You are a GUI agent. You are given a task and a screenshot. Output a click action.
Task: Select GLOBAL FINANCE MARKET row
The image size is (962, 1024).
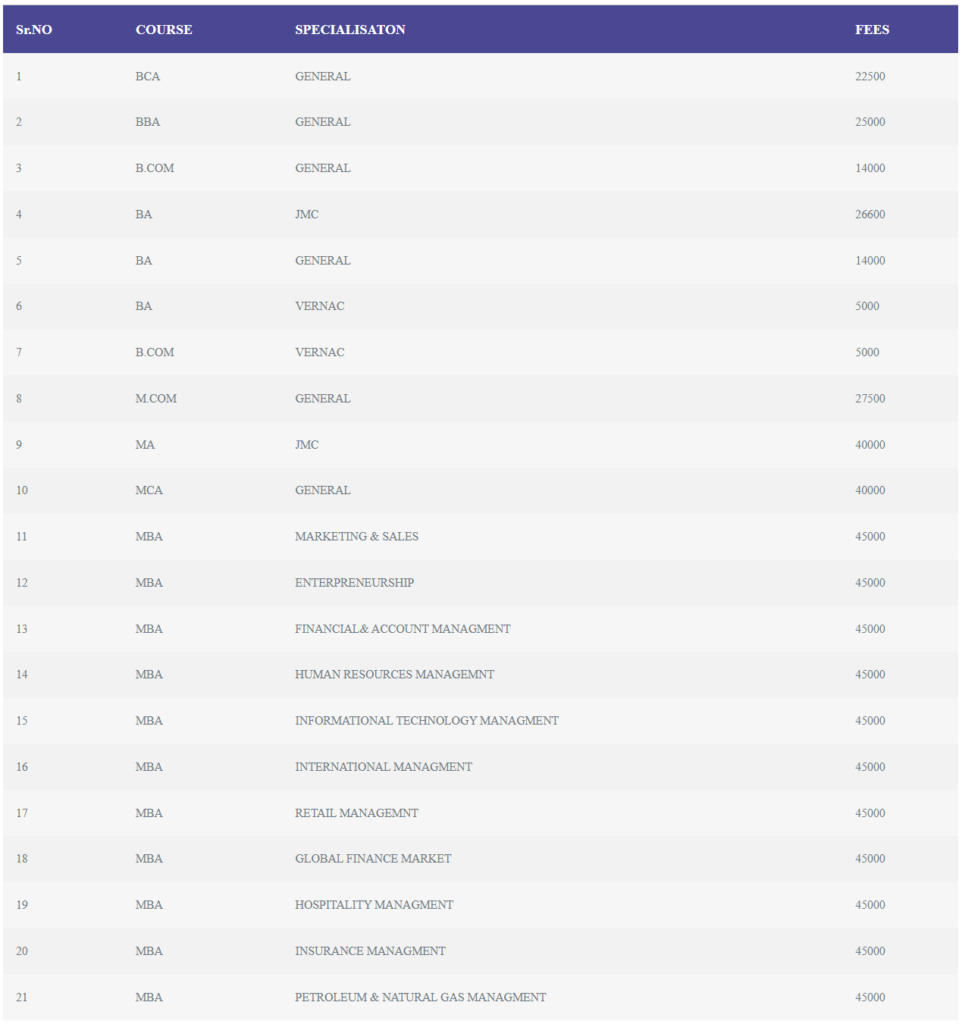click(x=481, y=859)
